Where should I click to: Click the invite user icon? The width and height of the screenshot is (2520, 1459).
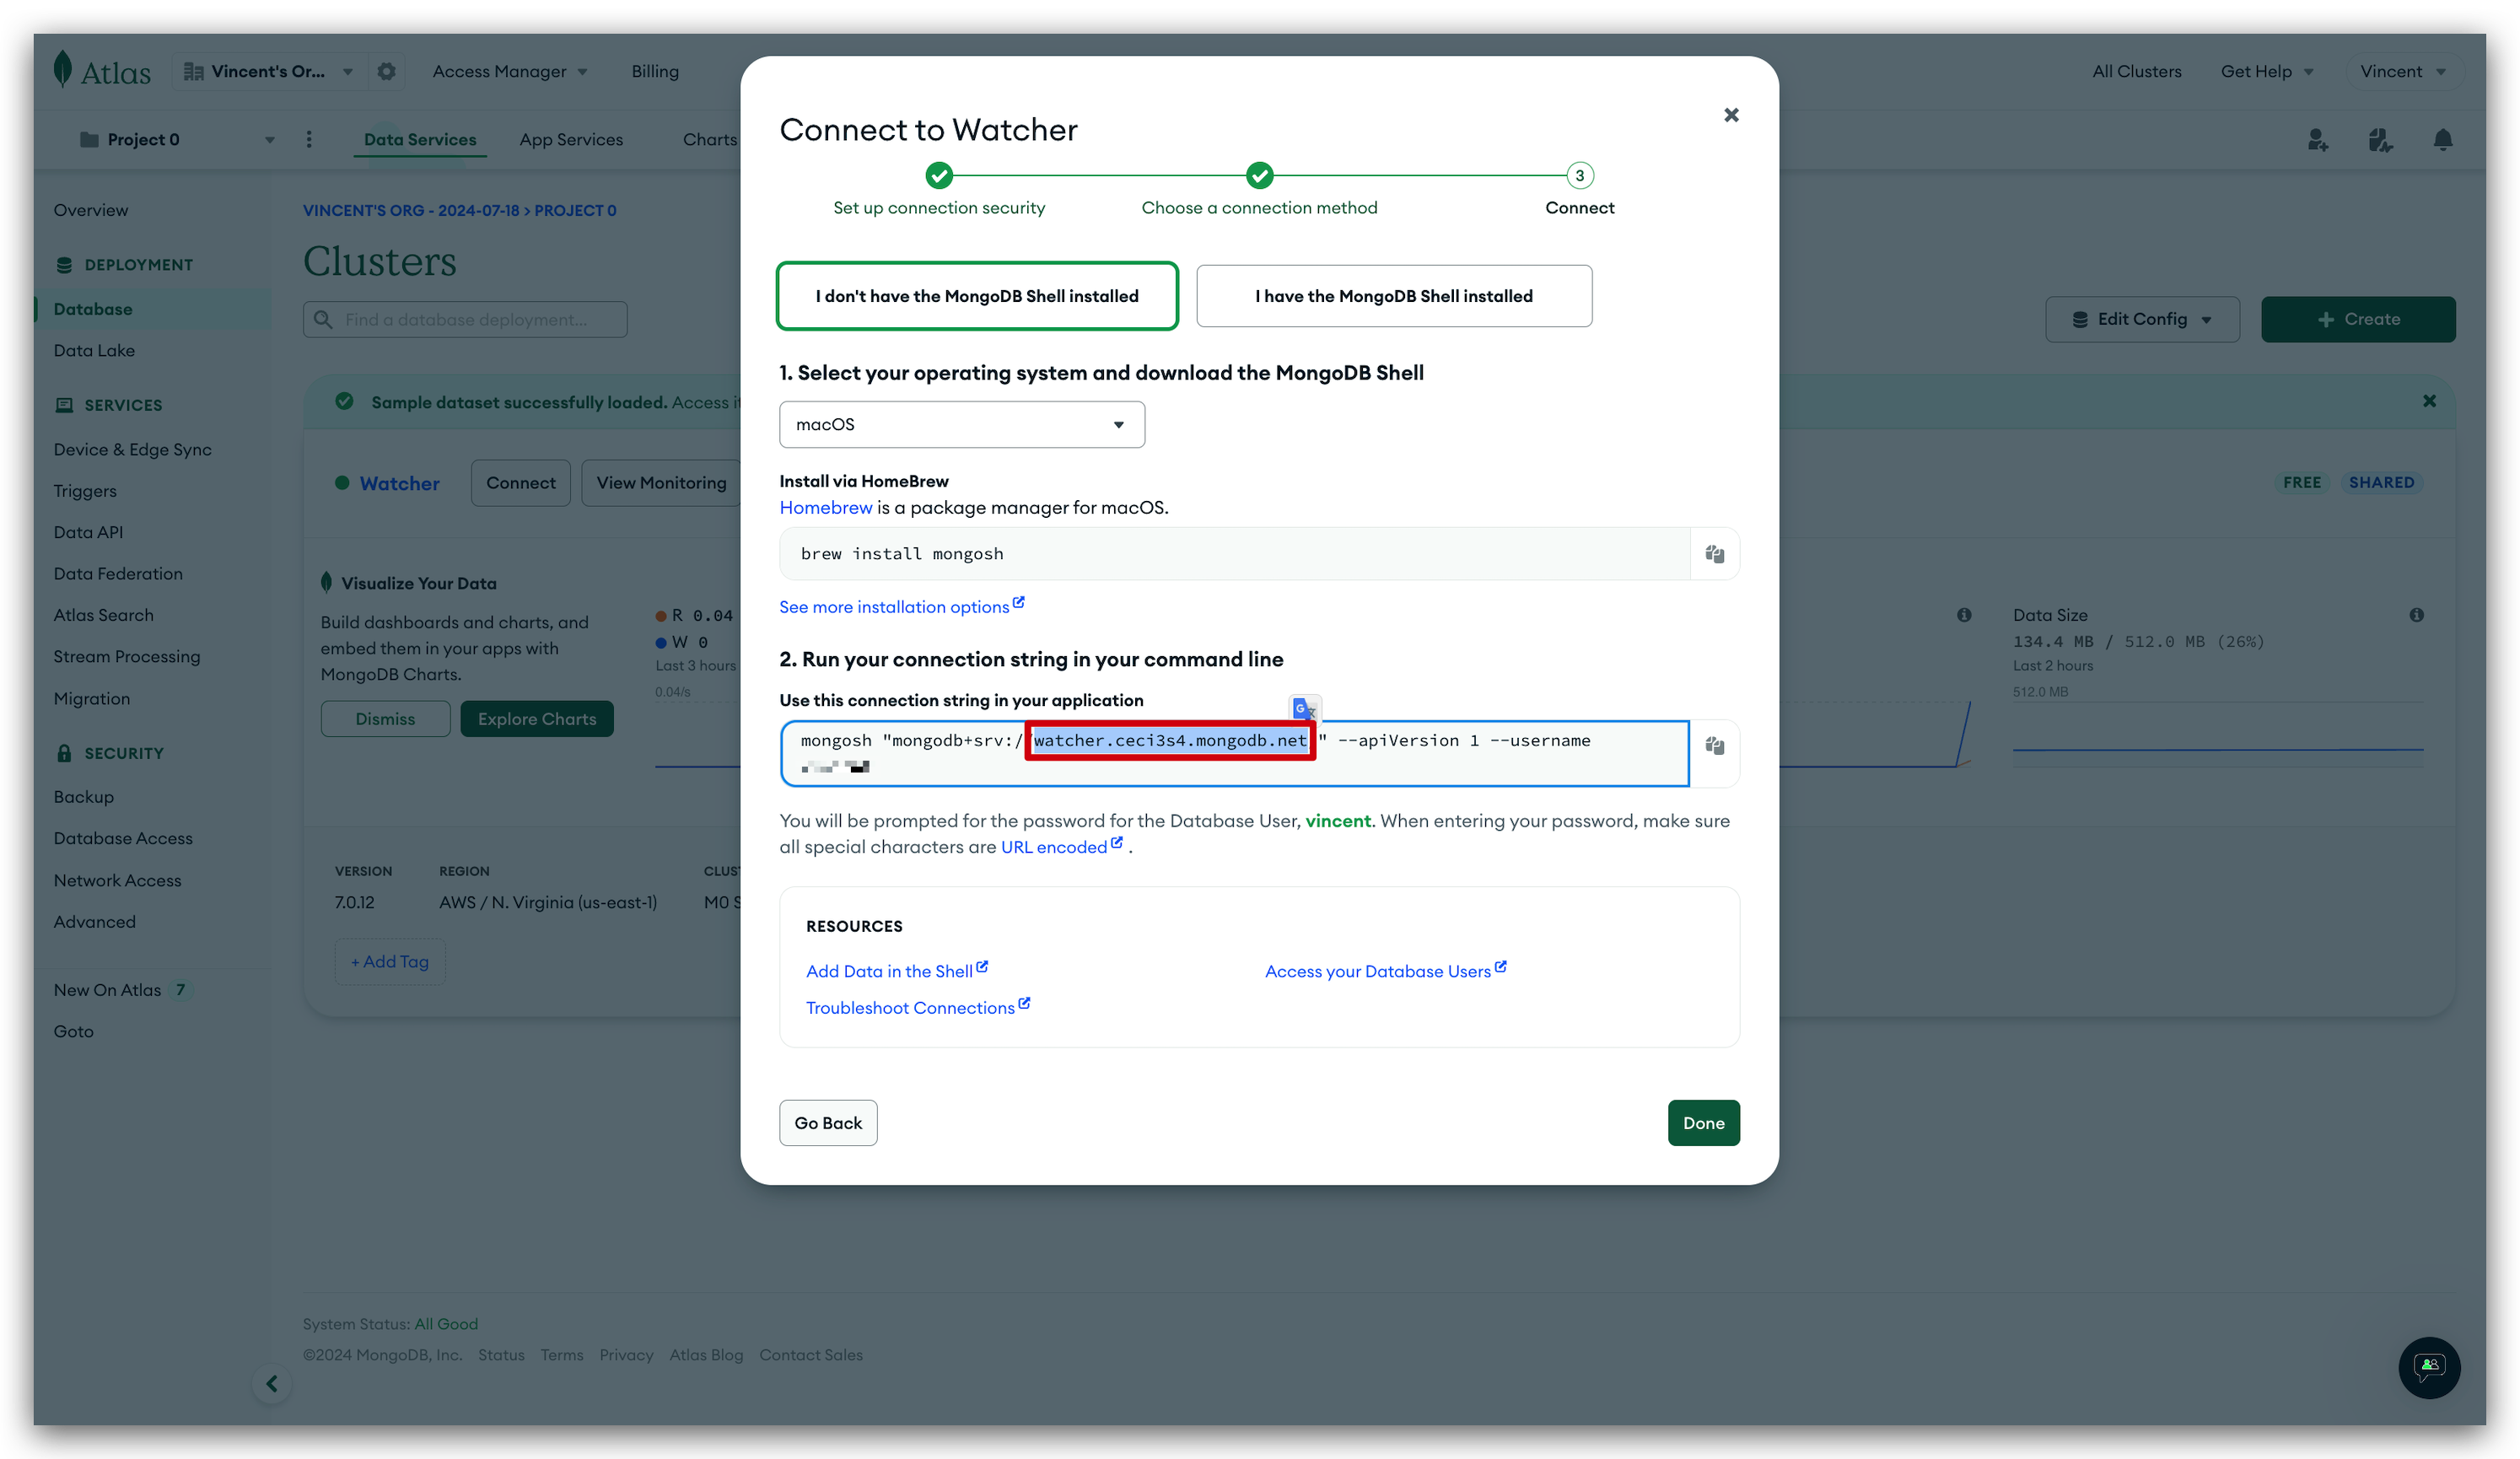[x=2317, y=140]
